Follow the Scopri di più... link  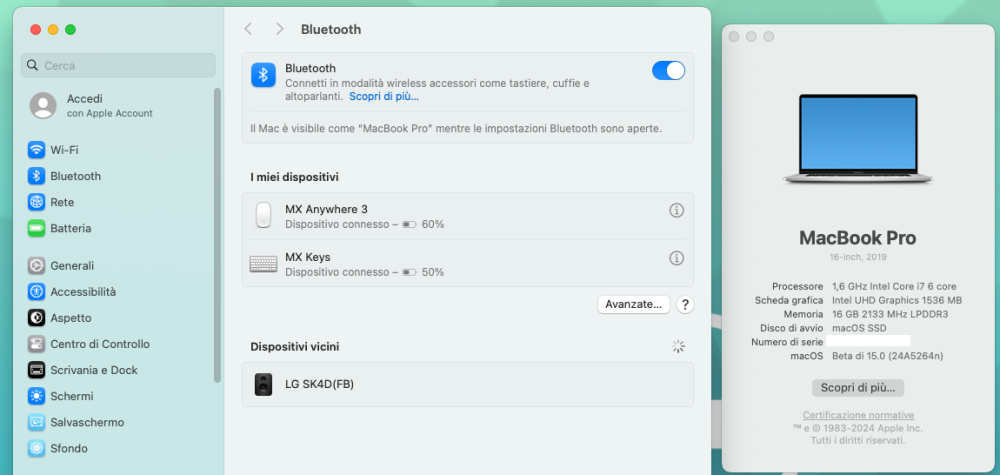[x=384, y=97]
